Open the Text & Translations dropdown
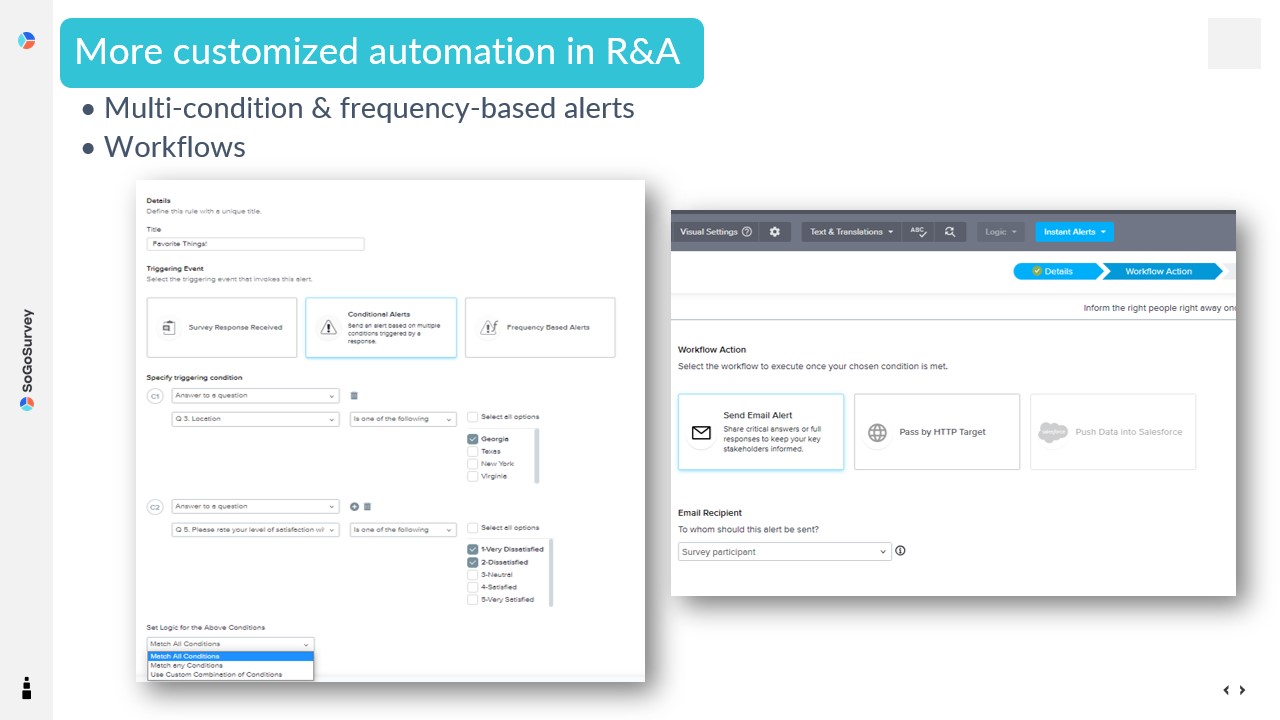 pyautogui.click(x=851, y=232)
